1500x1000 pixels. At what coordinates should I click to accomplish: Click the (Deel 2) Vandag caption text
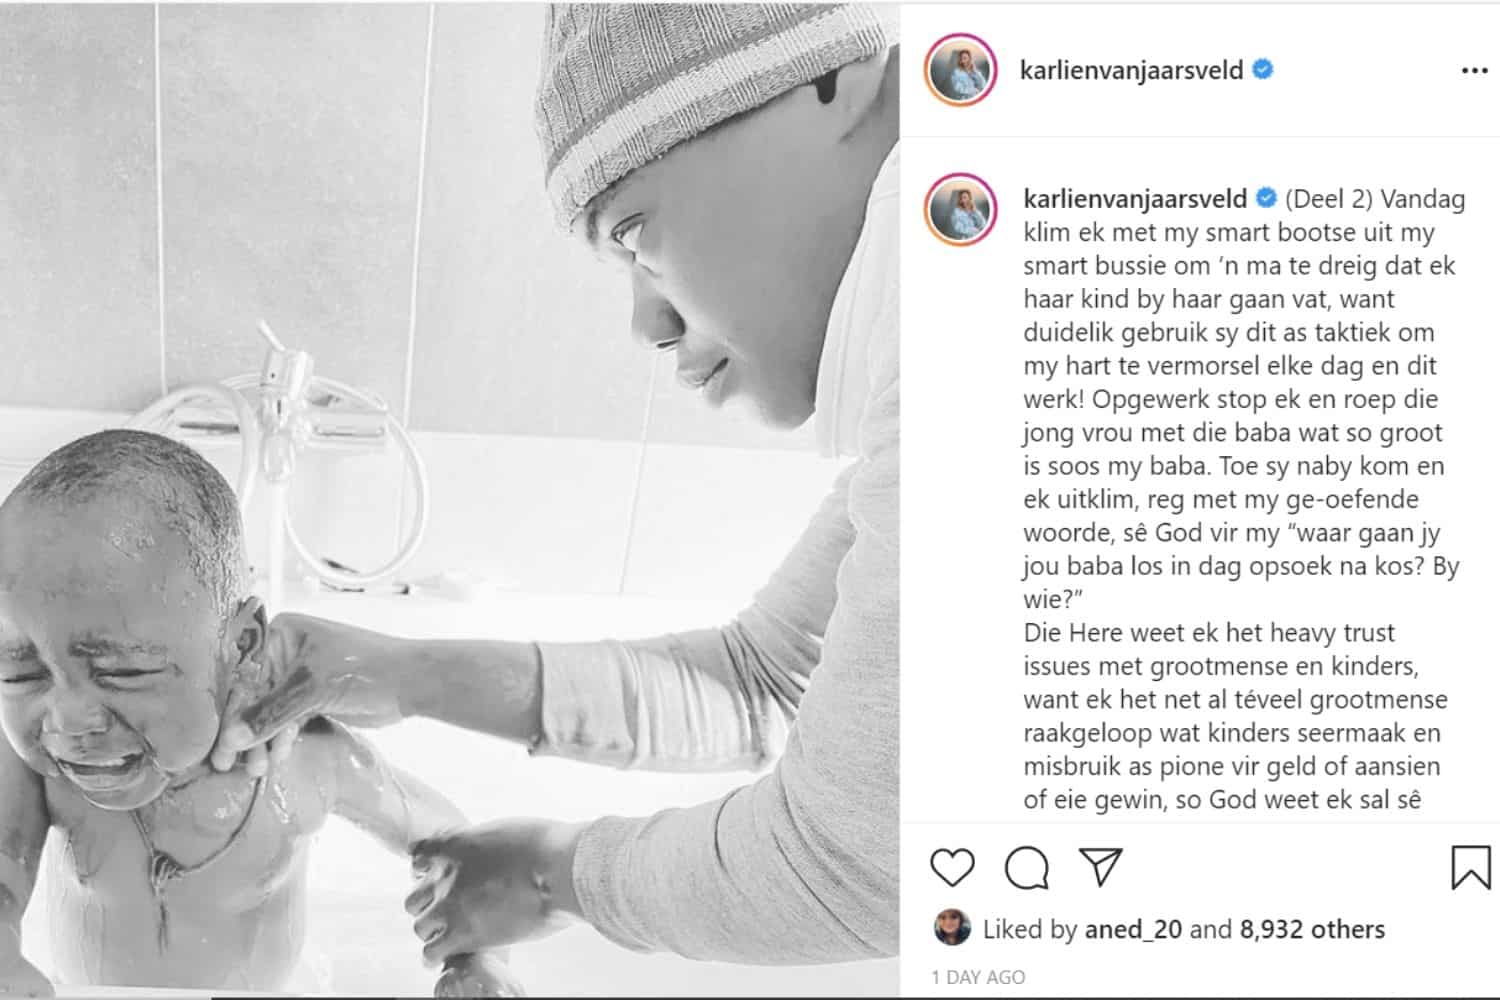point(1375,199)
